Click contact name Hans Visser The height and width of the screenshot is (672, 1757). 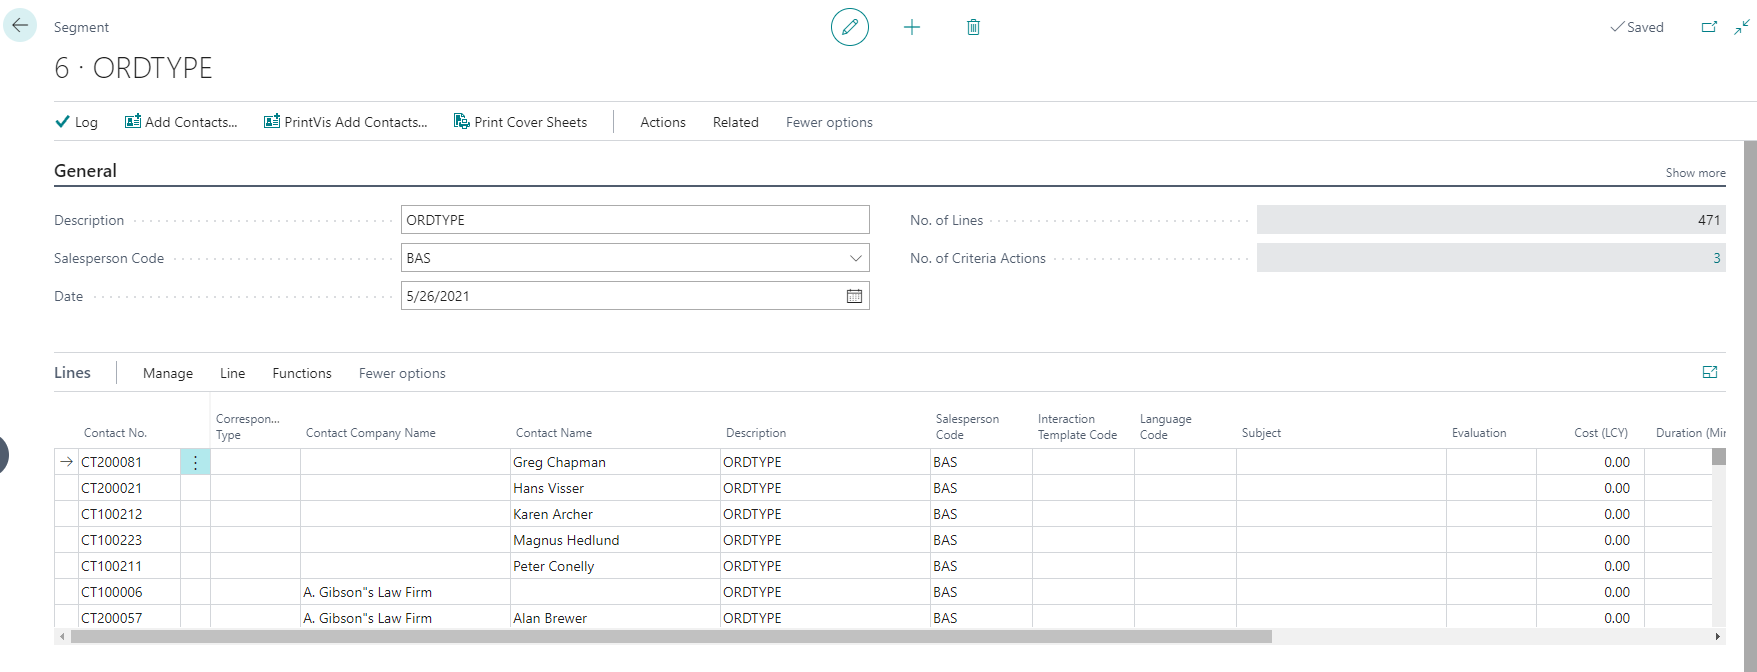click(x=548, y=488)
